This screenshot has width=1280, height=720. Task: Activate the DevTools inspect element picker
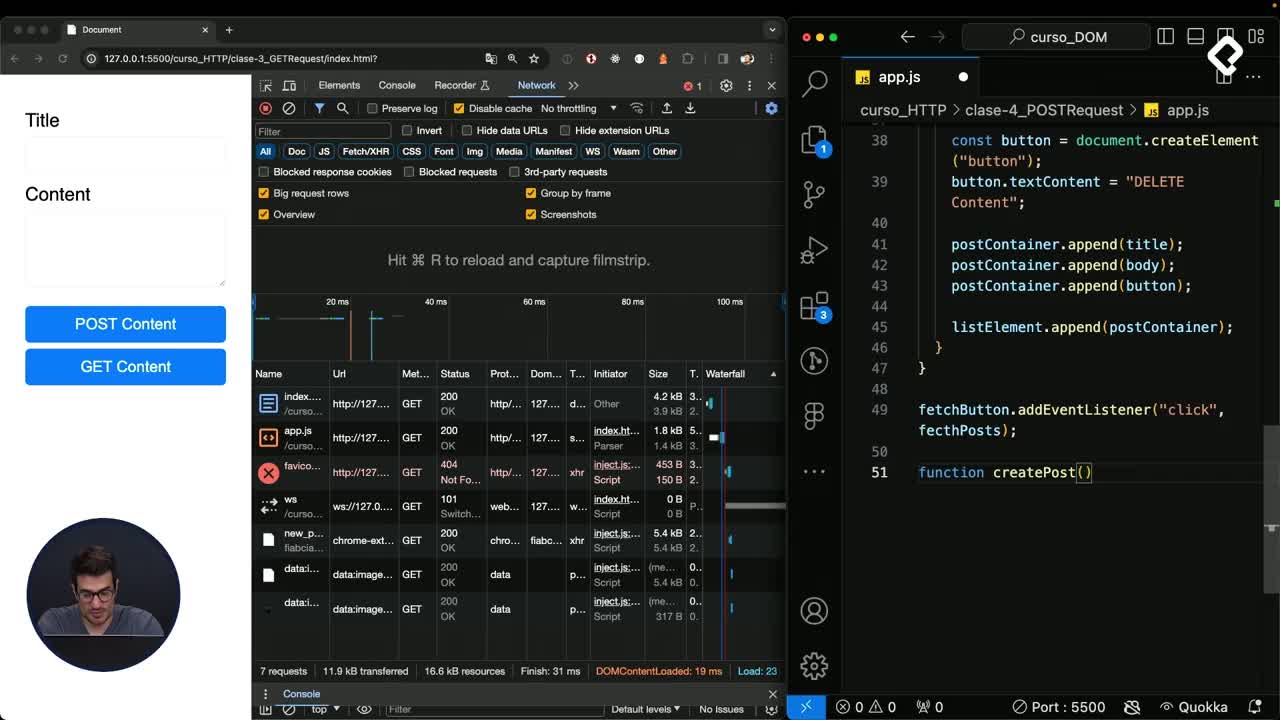[x=265, y=86]
